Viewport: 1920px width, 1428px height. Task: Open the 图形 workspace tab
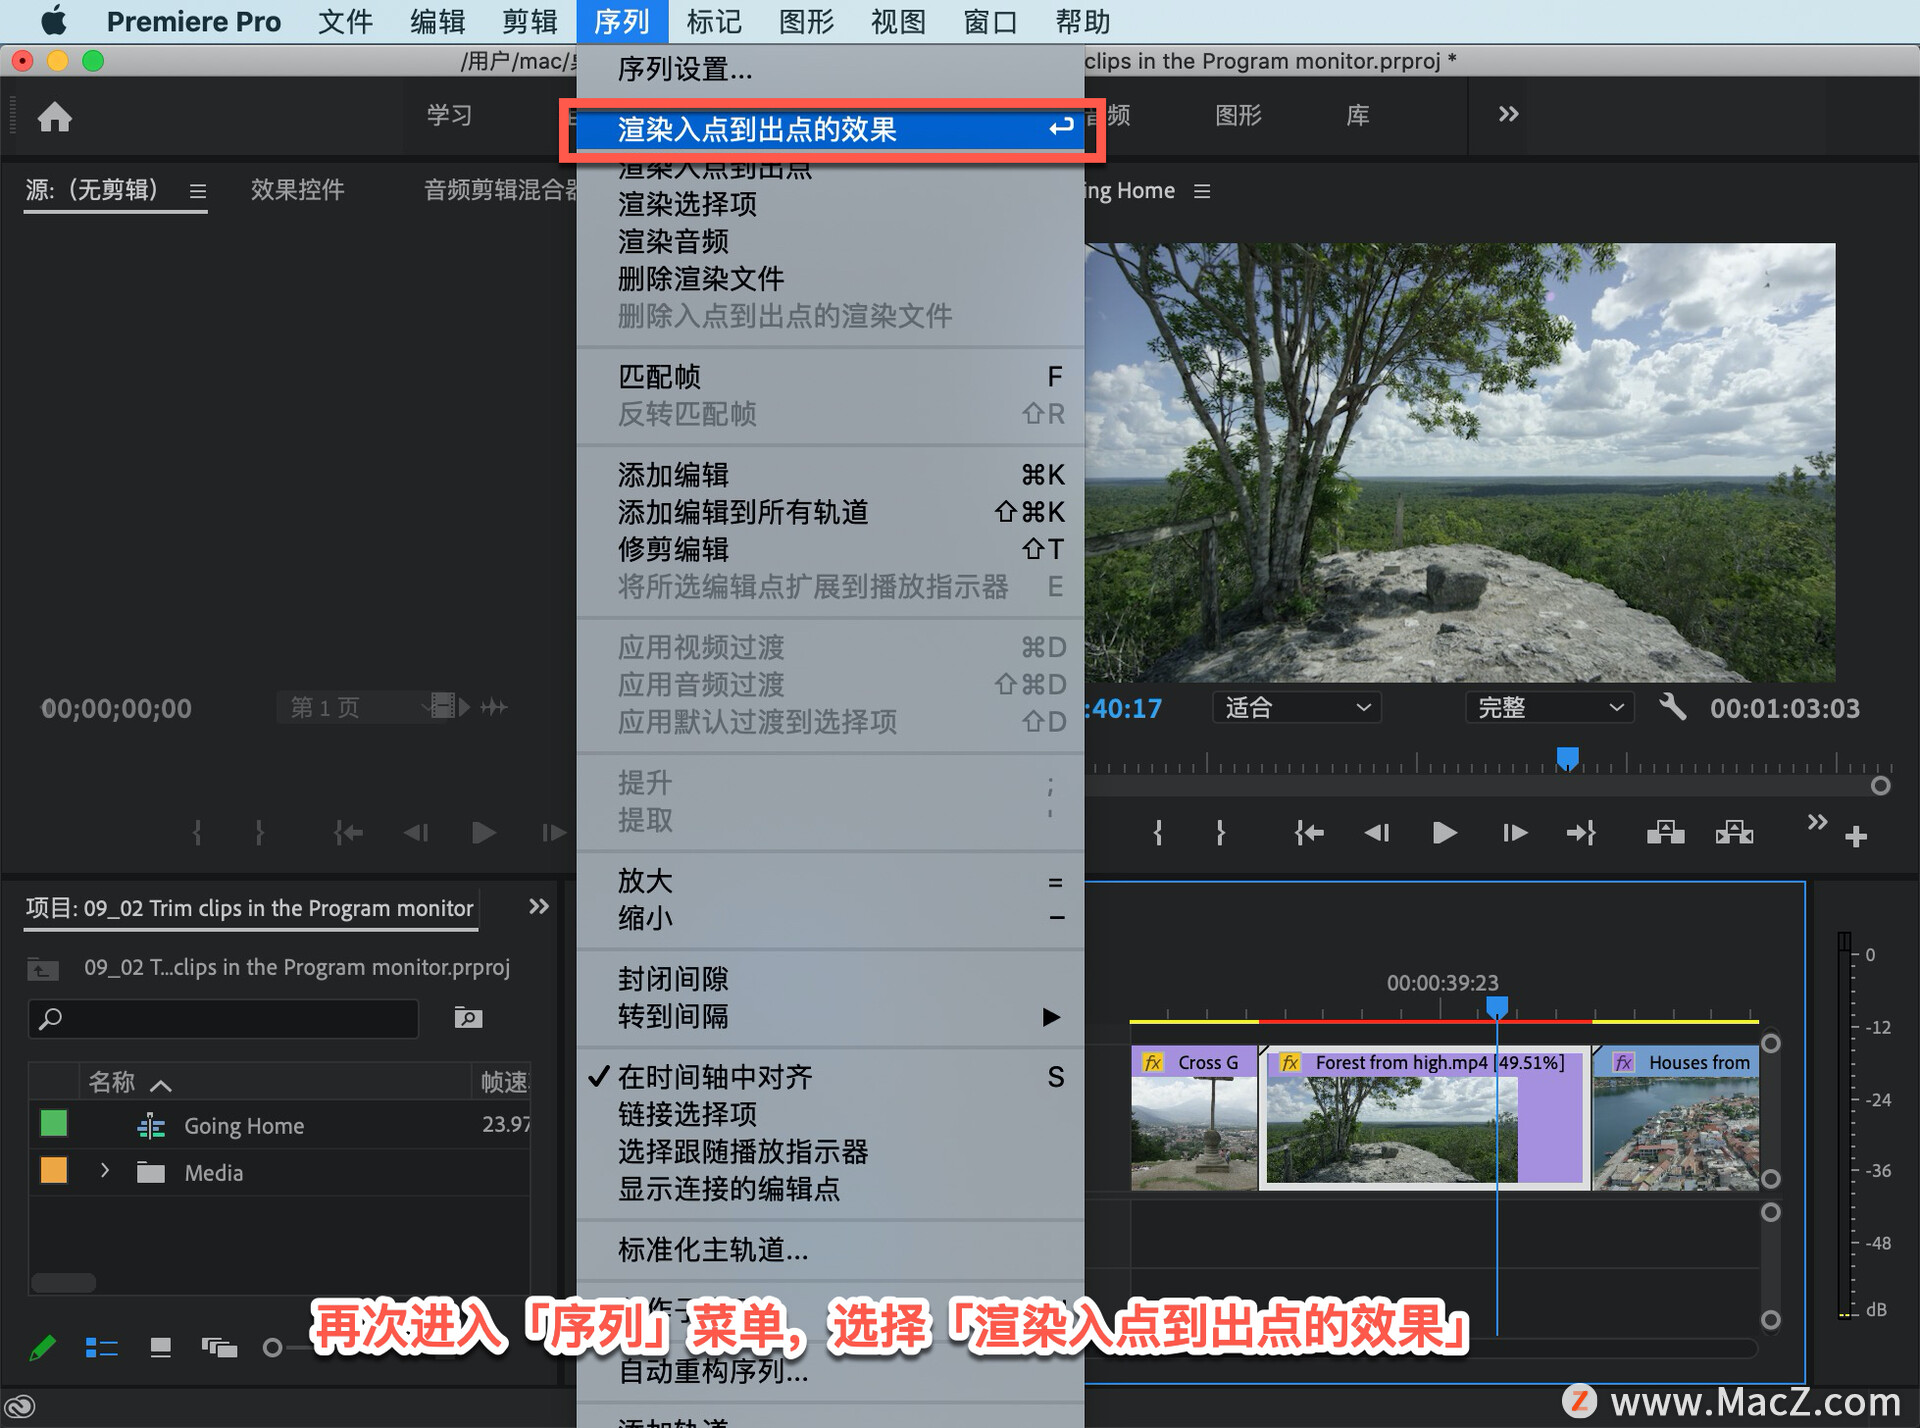click(x=1238, y=115)
